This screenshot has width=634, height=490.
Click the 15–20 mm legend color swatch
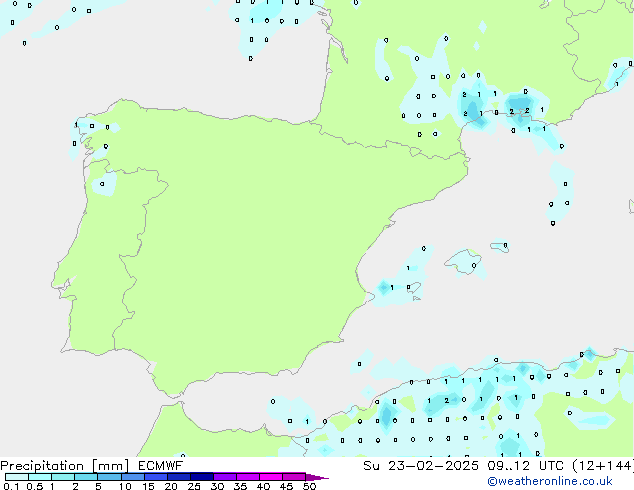click(155, 477)
